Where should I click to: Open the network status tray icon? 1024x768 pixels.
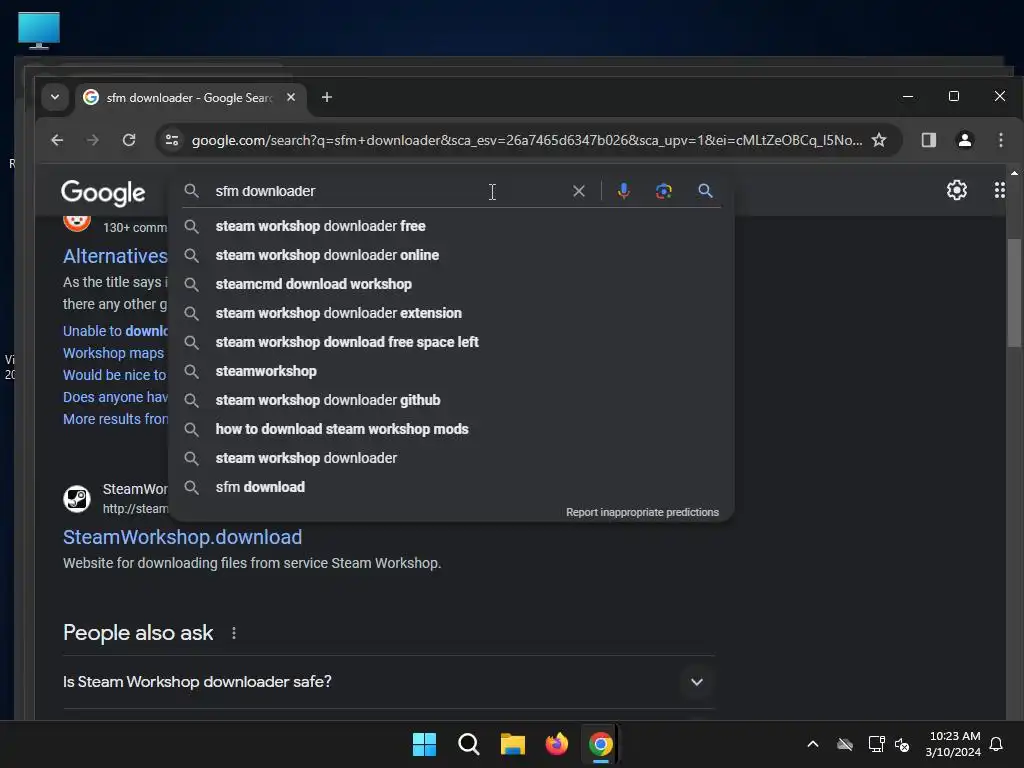pyautogui.click(x=876, y=744)
